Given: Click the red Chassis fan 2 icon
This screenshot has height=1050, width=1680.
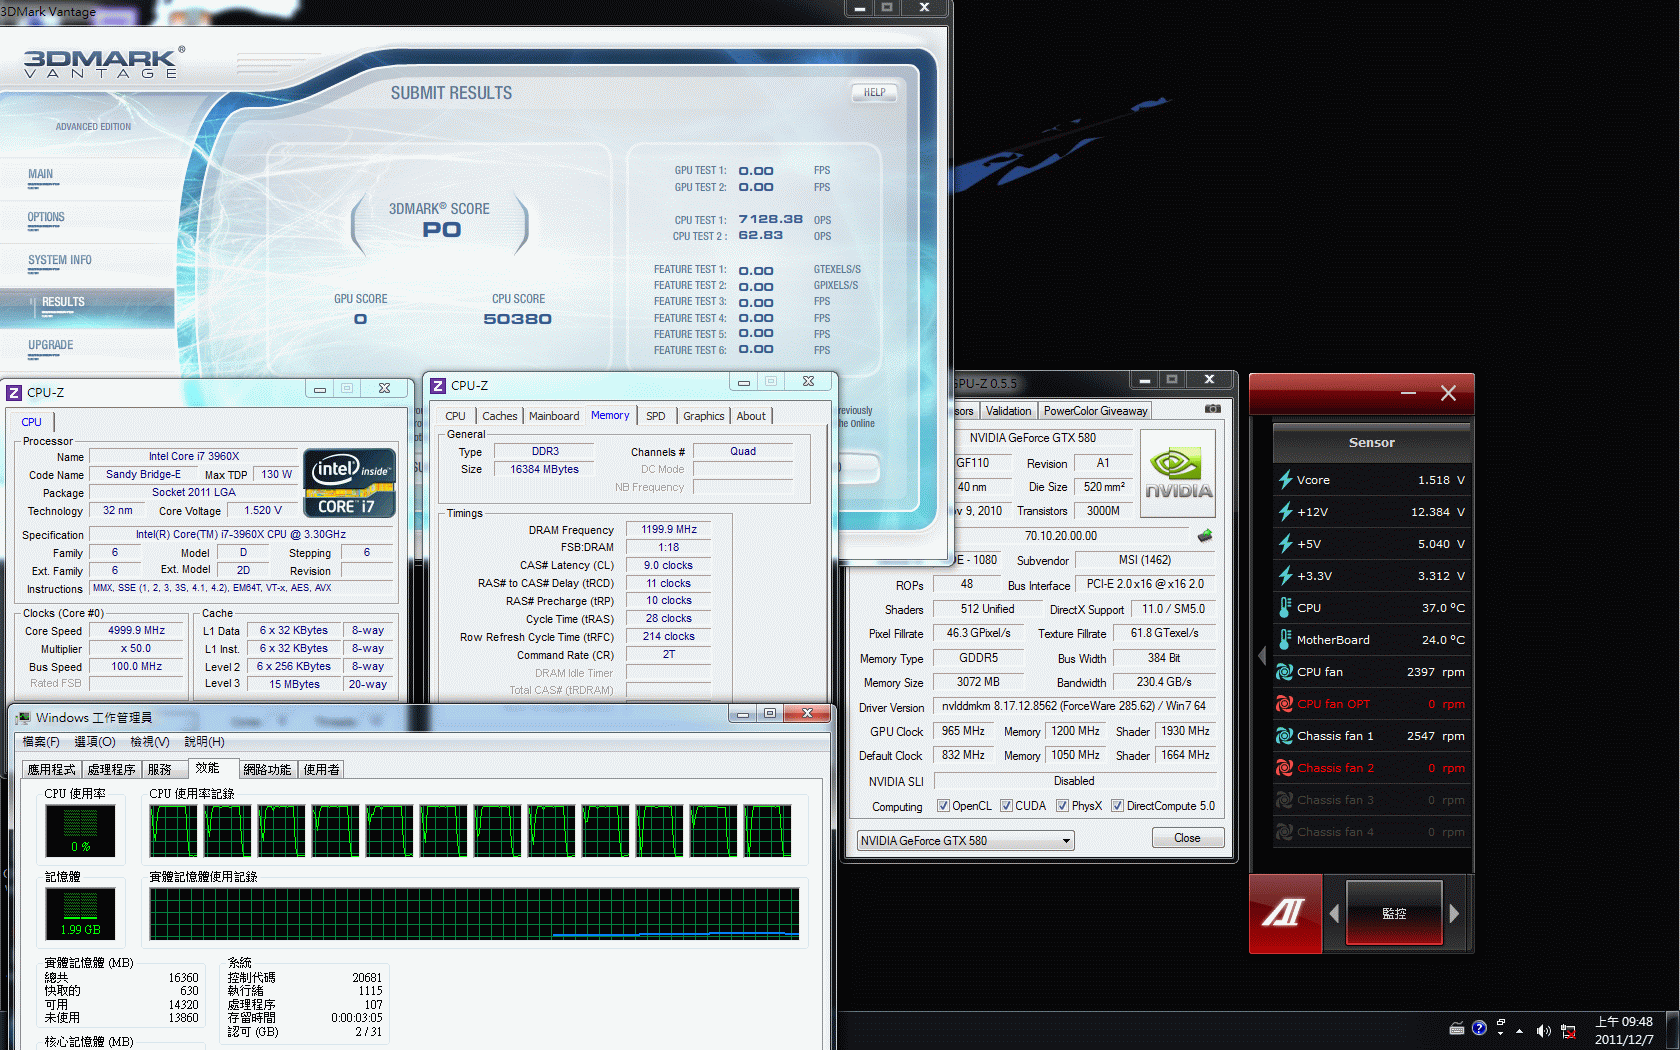Looking at the screenshot, I should (1285, 768).
